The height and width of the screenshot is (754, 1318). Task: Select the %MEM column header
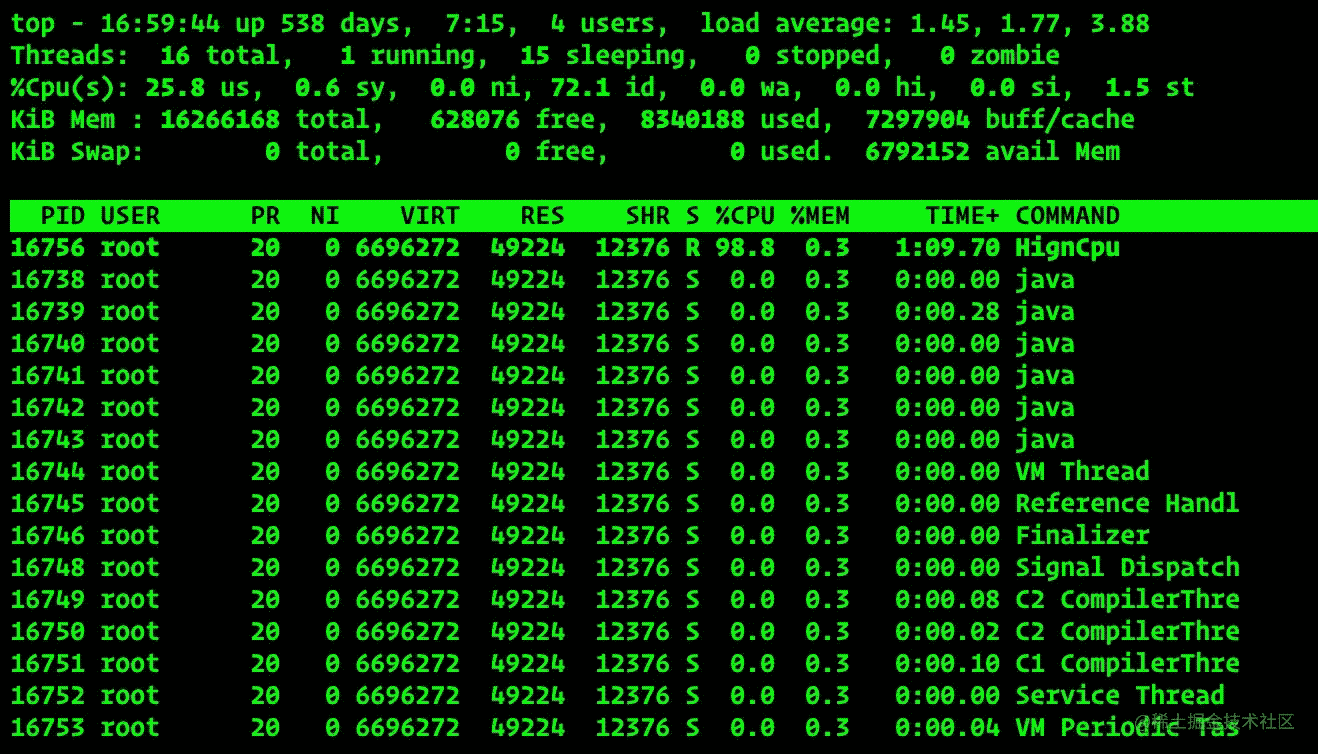[819, 216]
